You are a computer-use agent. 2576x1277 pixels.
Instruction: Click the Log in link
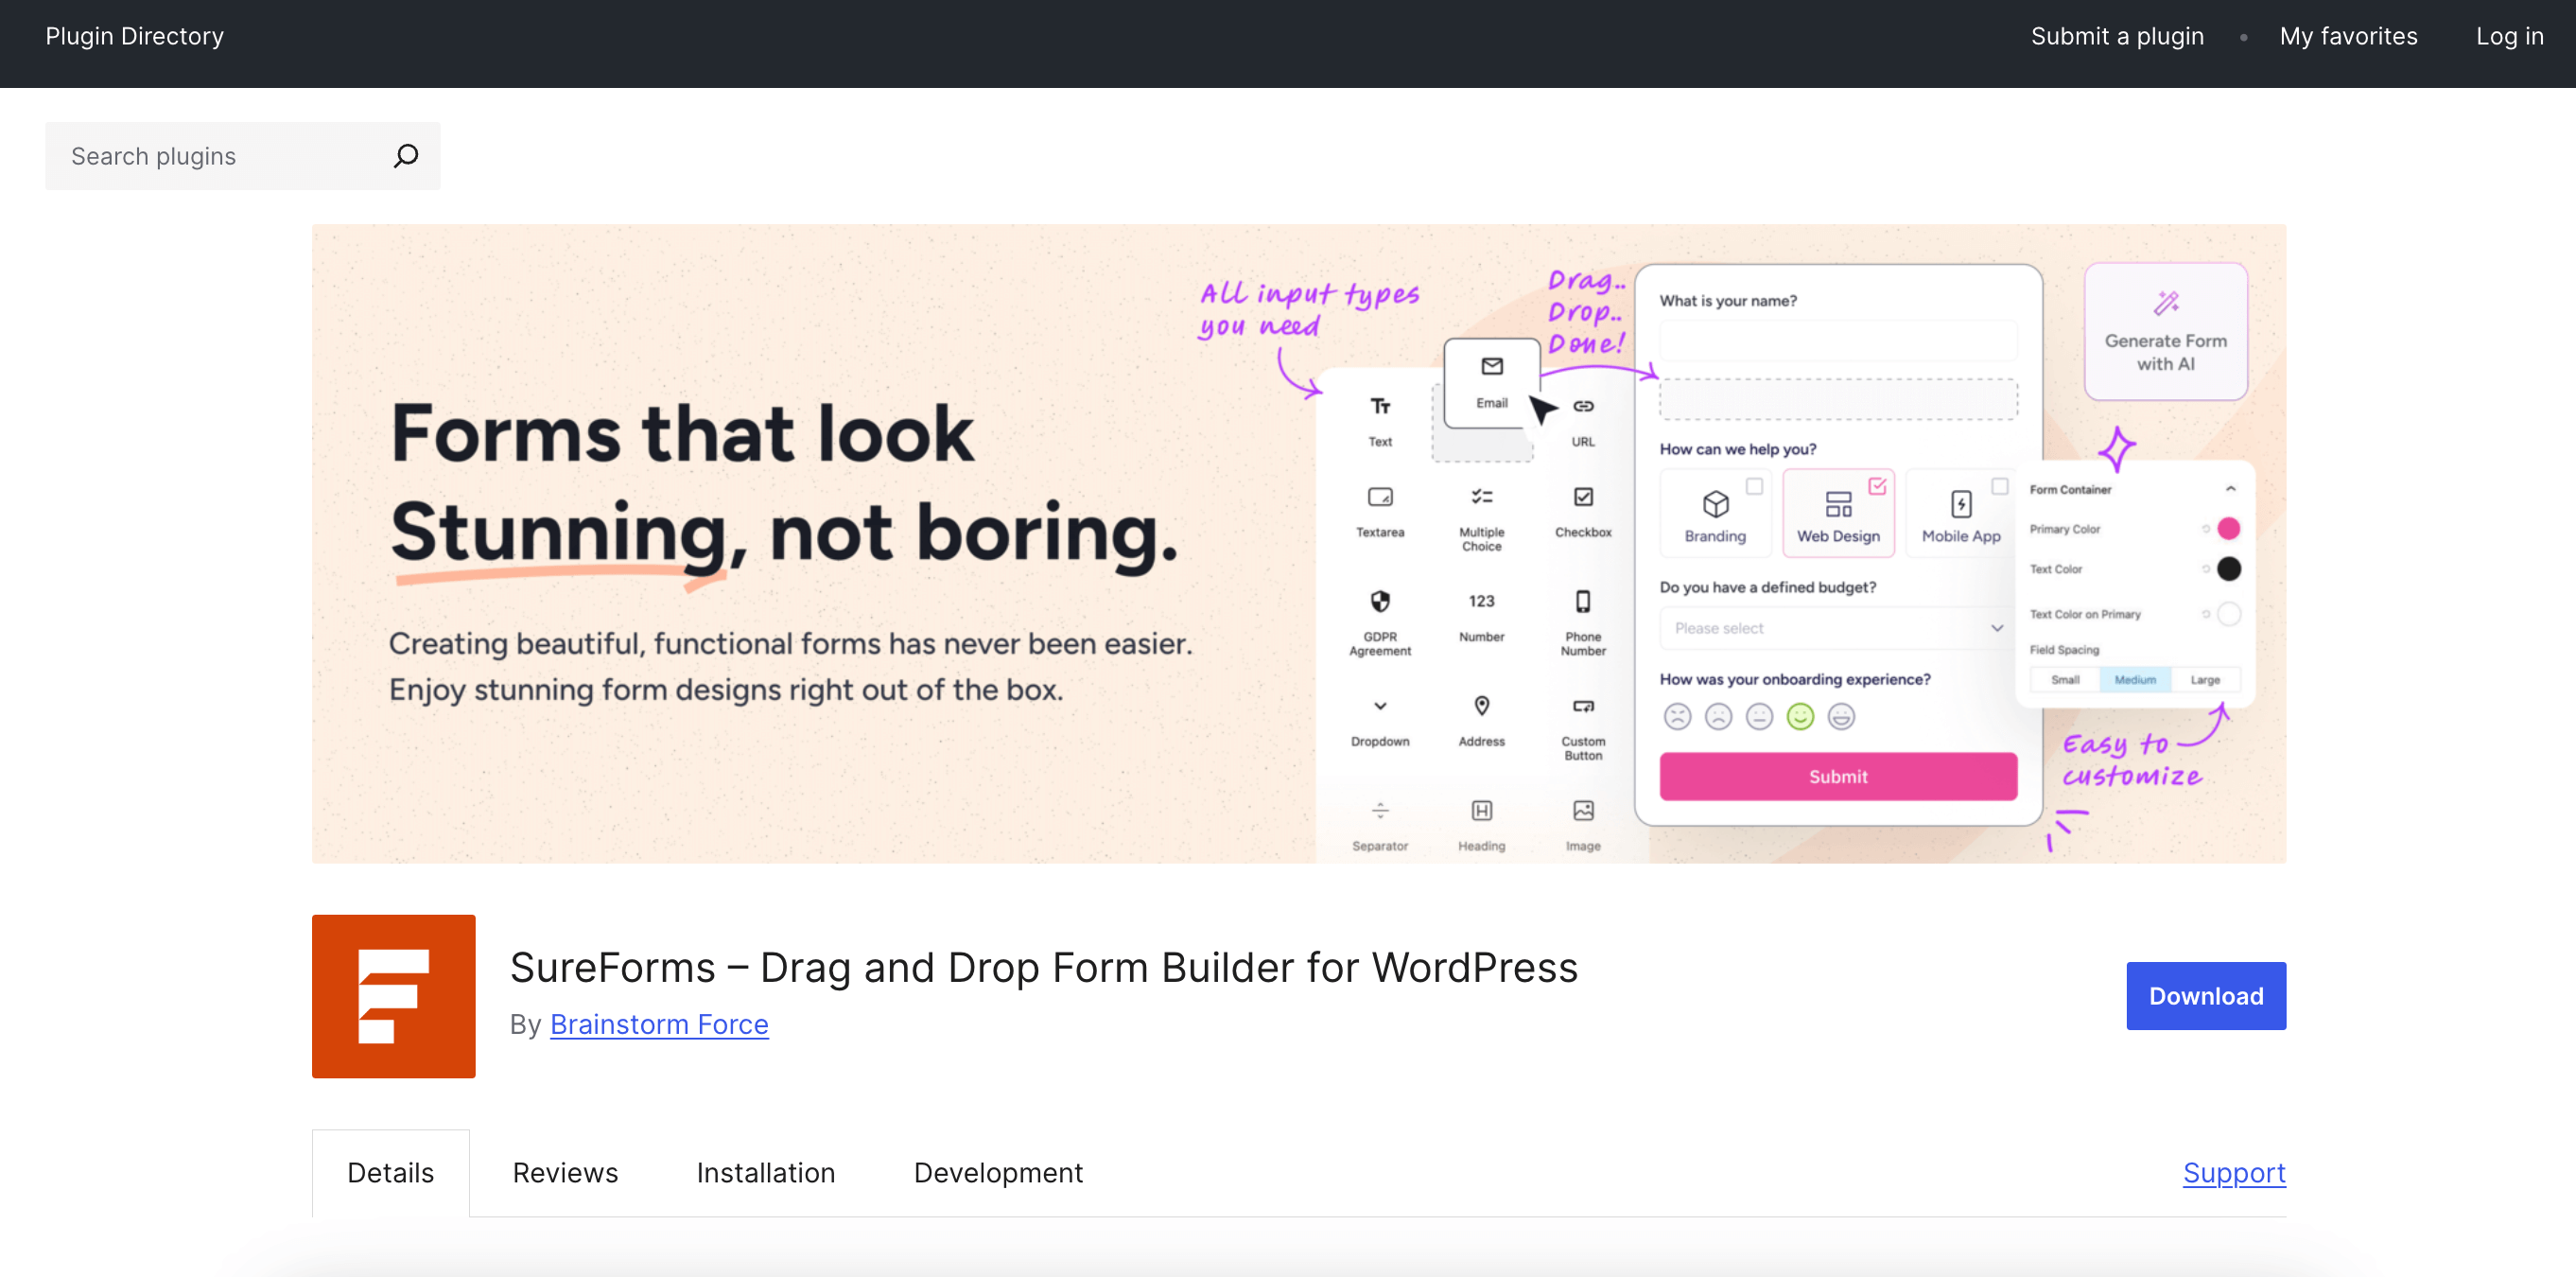click(2509, 36)
